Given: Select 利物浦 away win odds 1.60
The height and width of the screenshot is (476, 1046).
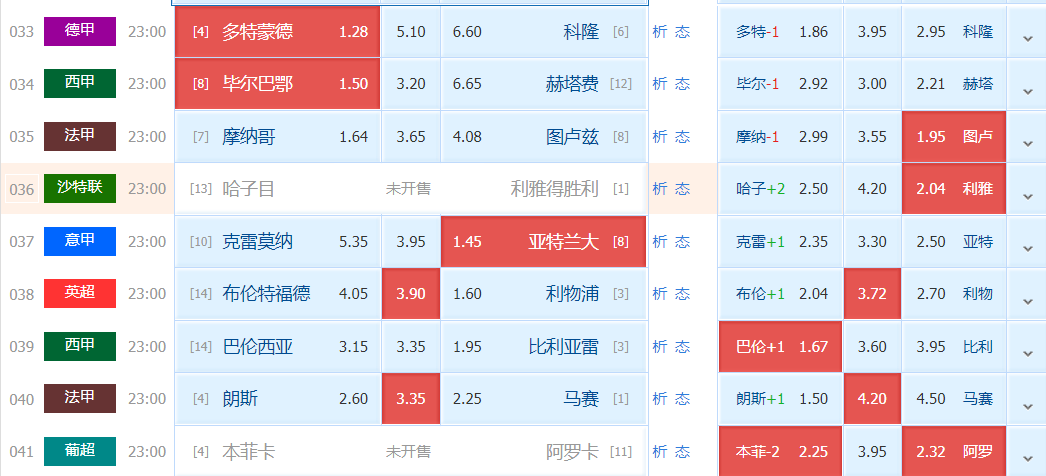Looking at the screenshot, I should click(x=543, y=294).
